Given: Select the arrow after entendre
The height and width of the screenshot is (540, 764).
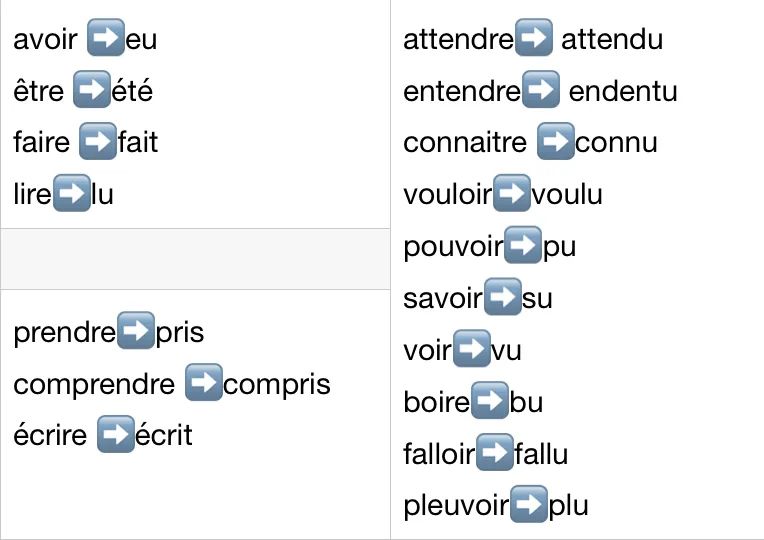Looking at the screenshot, I should pos(541,89).
